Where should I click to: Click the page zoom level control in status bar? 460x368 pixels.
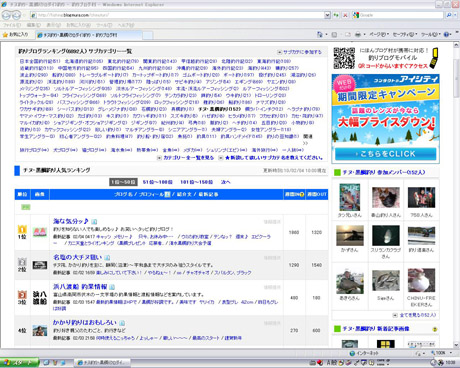441,353
